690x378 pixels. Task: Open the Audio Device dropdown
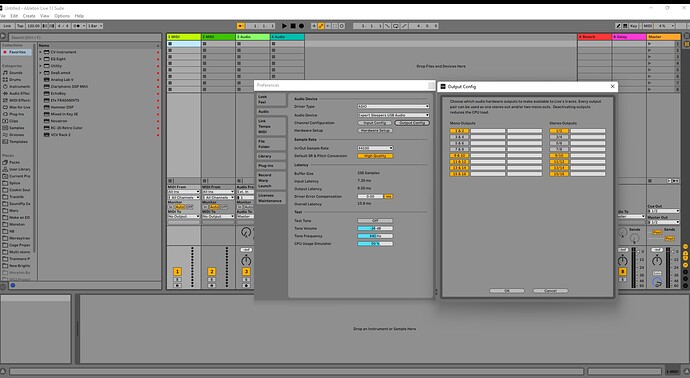click(x=393, y=115)
